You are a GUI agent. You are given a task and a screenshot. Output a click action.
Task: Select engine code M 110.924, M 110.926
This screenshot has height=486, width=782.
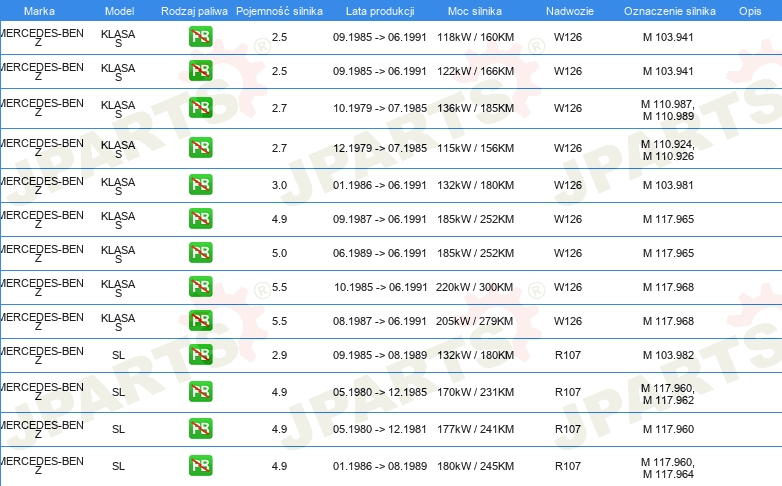pyautogui.click(x=668, y=150)
